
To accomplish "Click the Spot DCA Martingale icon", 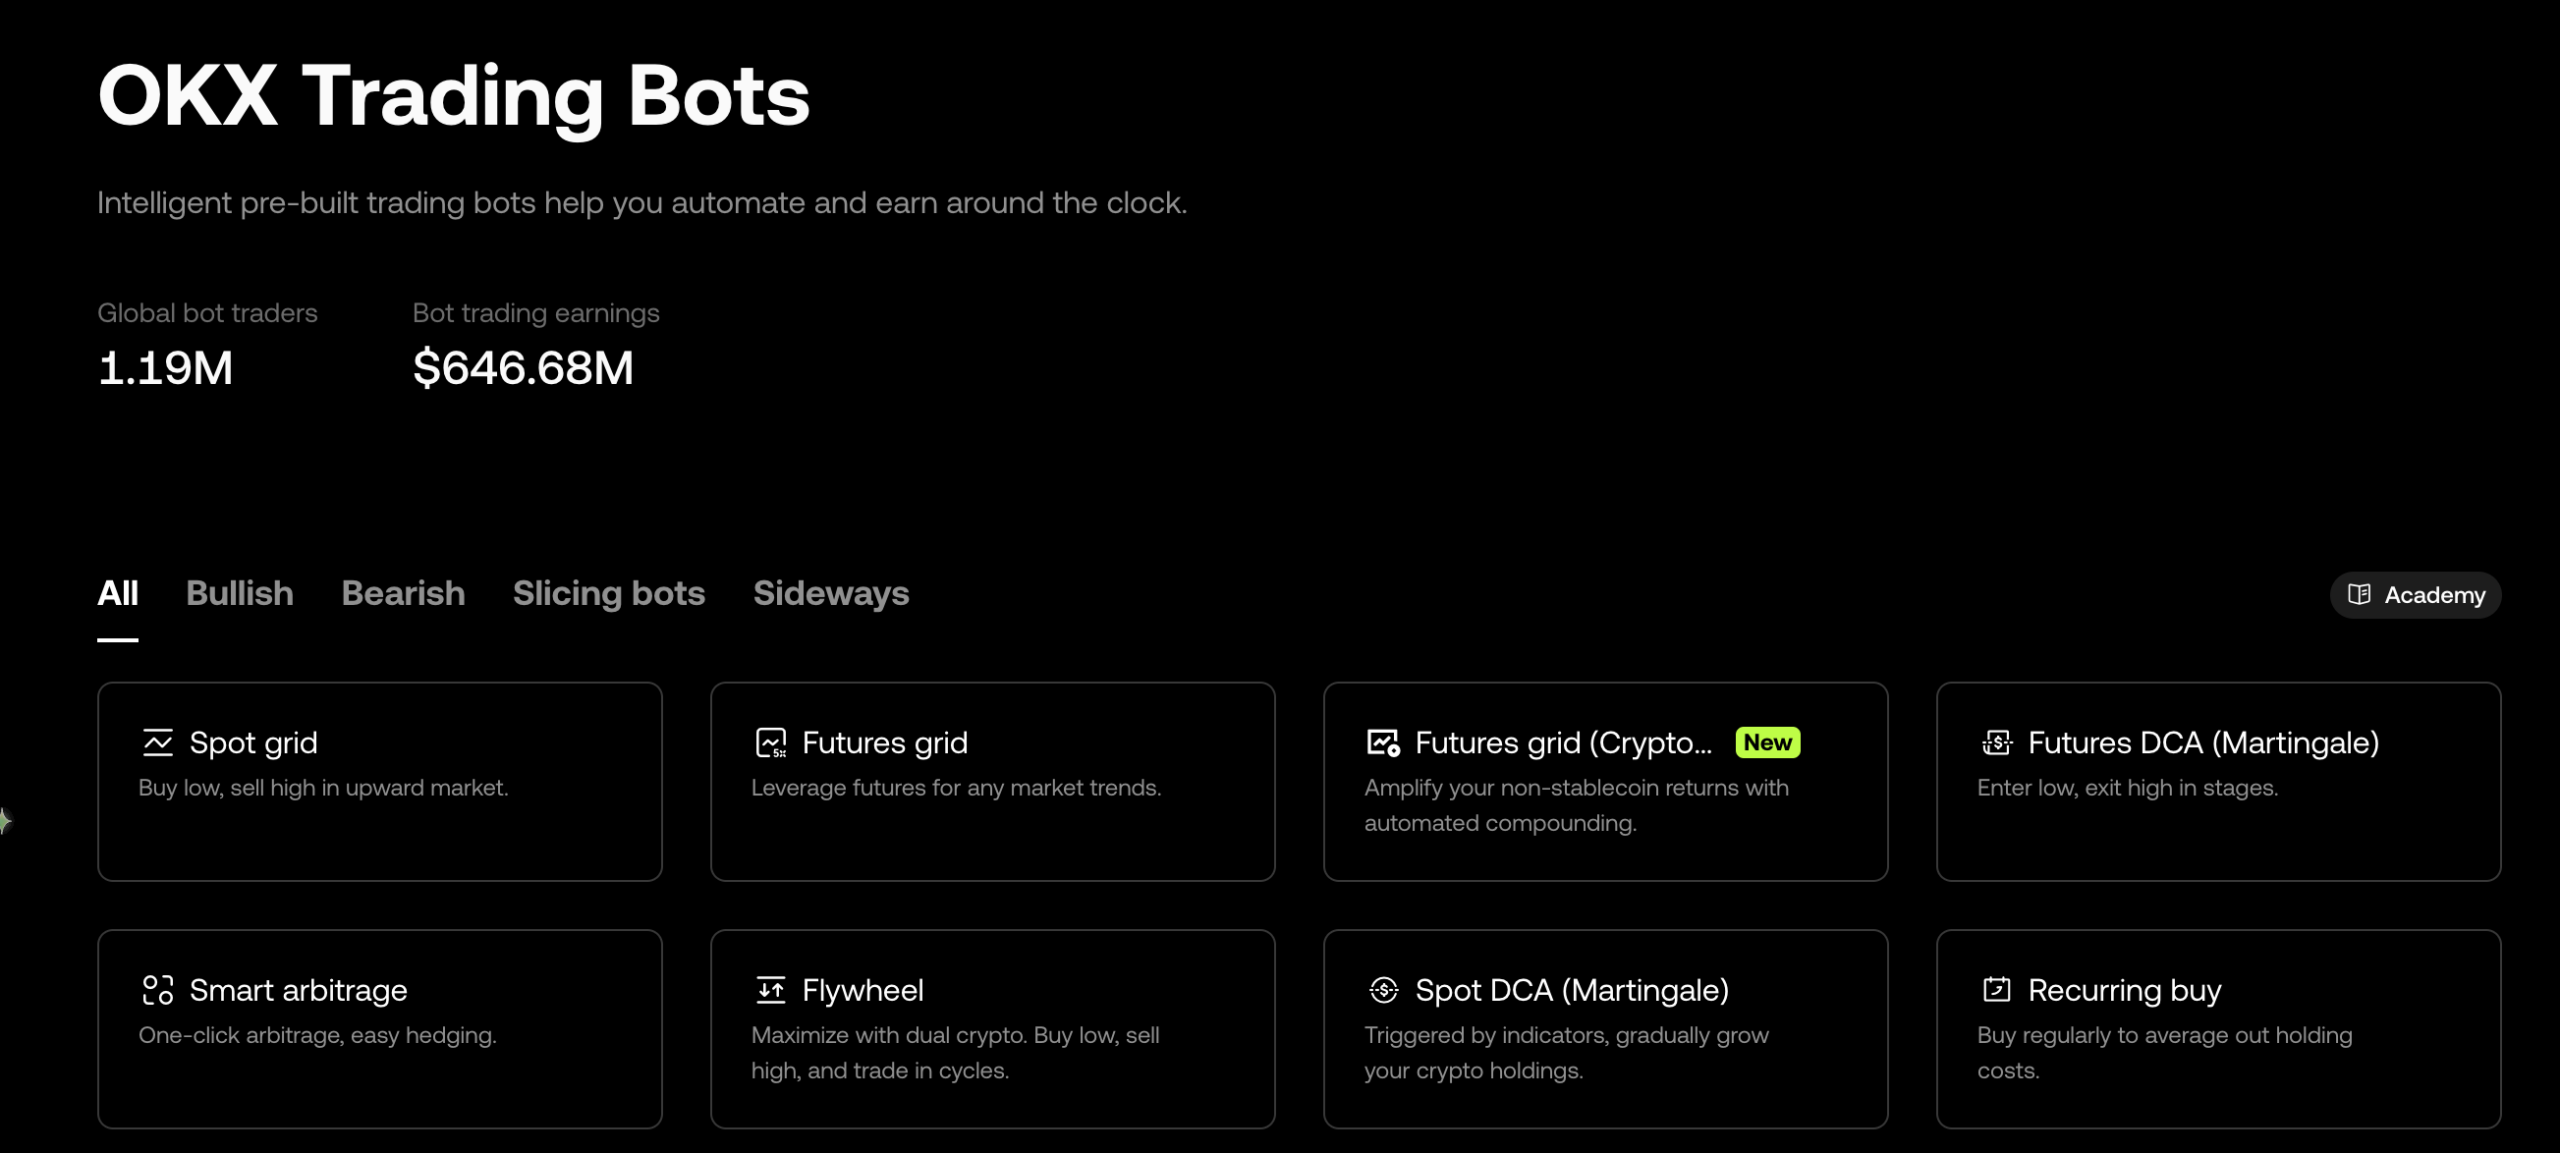I will coord(1383,990).
